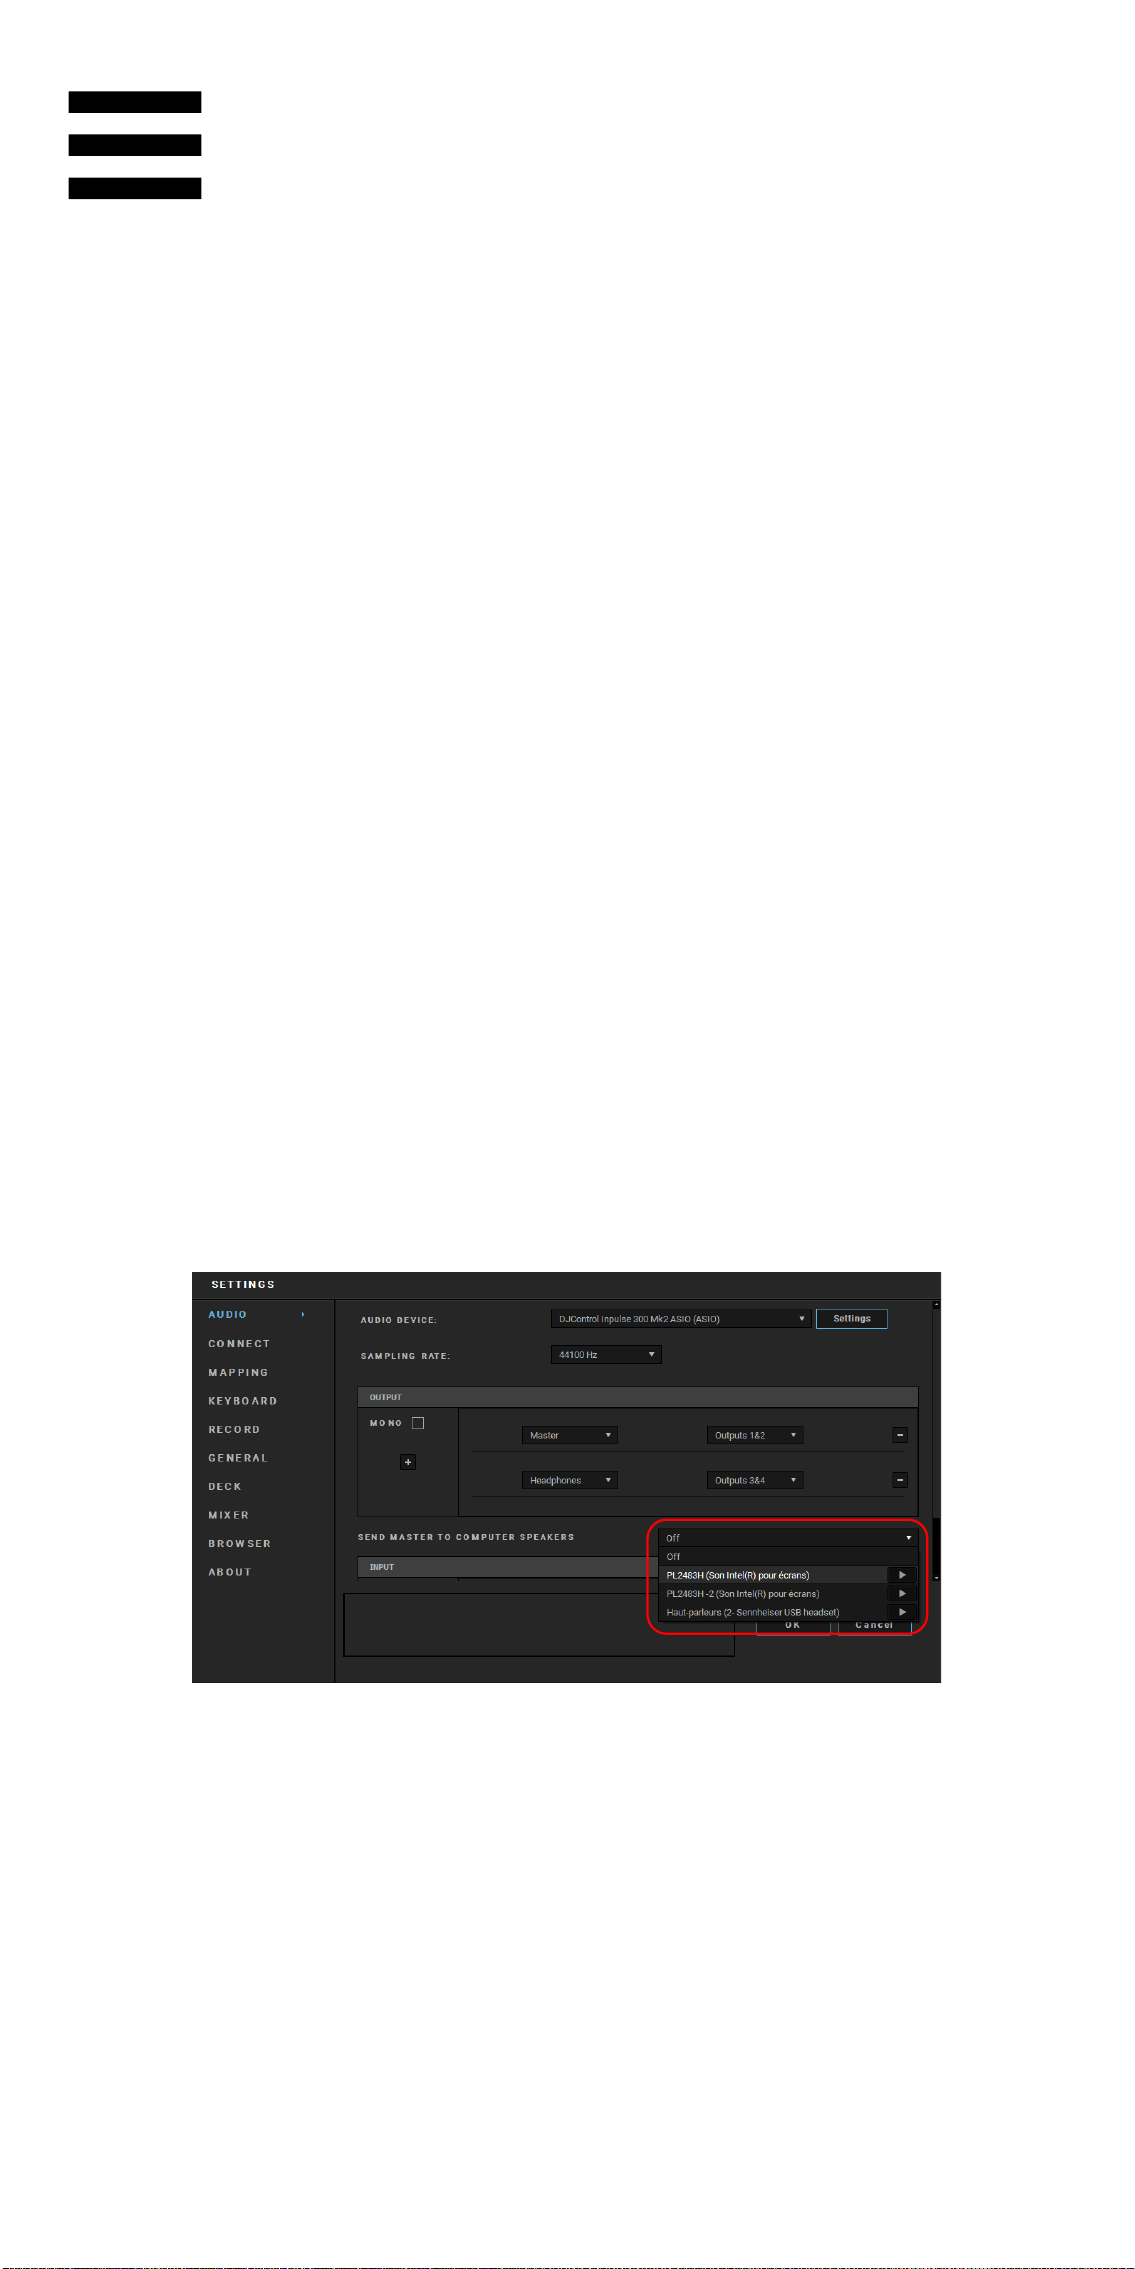Open the Outputs 3&4 channel dropdown
Screen dimensions: 1135x2269
[755, 1480]
